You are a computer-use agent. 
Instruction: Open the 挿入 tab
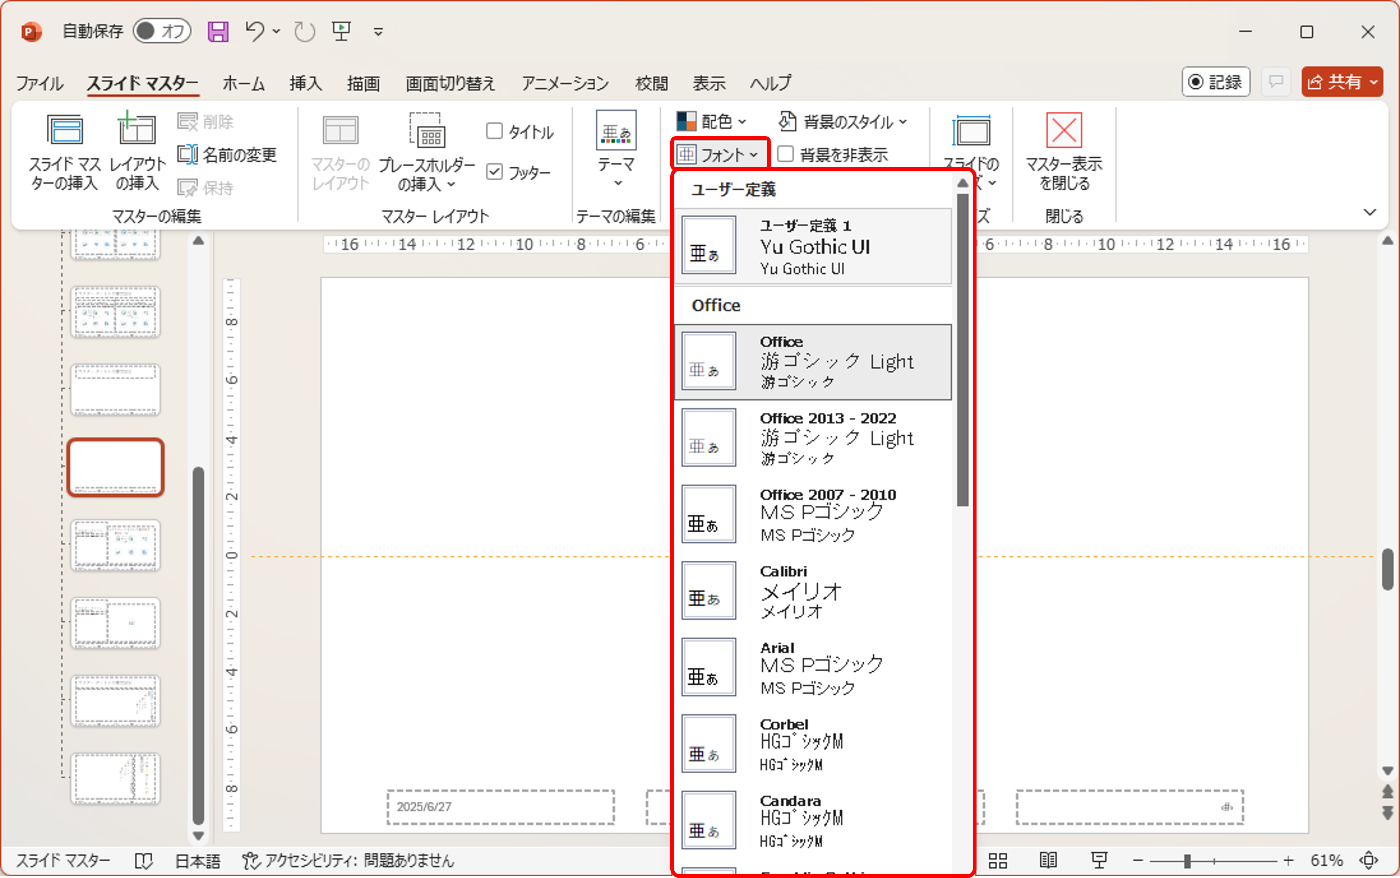pyautogui.click(x=306, y=83)
